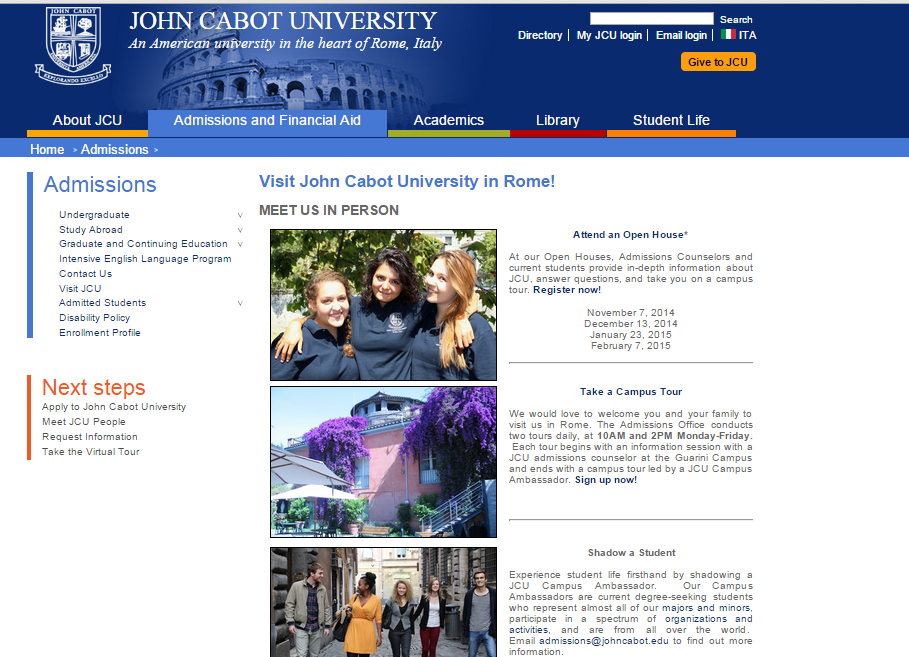Screen dimensions: 909x657
Task: Click Admissions in the breadcrumb
Action: click(115, 150)
